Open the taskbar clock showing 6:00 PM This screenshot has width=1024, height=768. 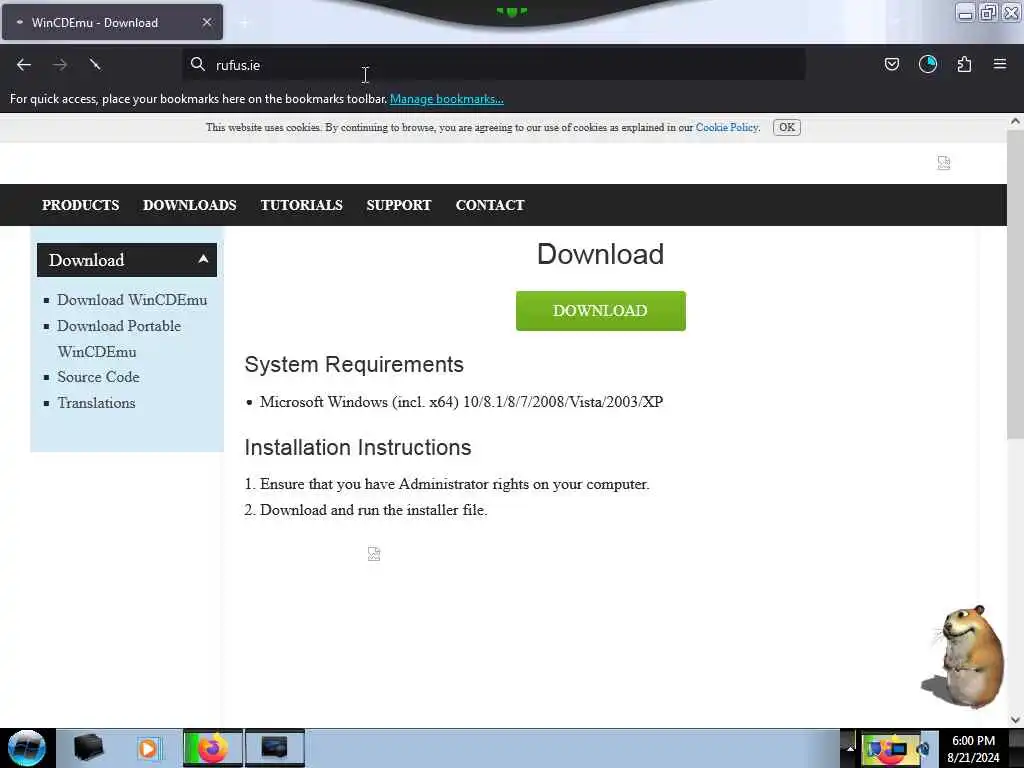point(974,749)
